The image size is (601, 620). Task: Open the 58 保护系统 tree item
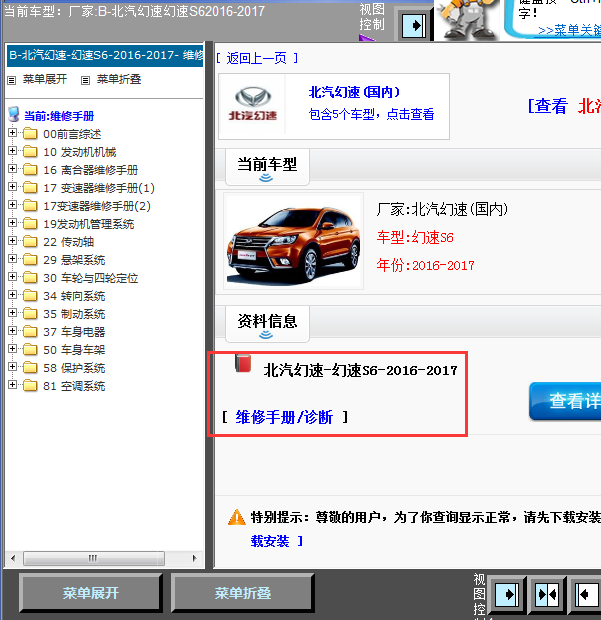(x=74, y=368)
